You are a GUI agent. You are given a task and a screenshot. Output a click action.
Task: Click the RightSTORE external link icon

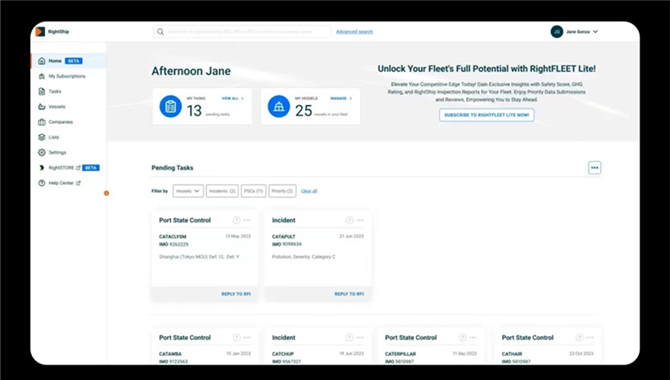[78, 168]
